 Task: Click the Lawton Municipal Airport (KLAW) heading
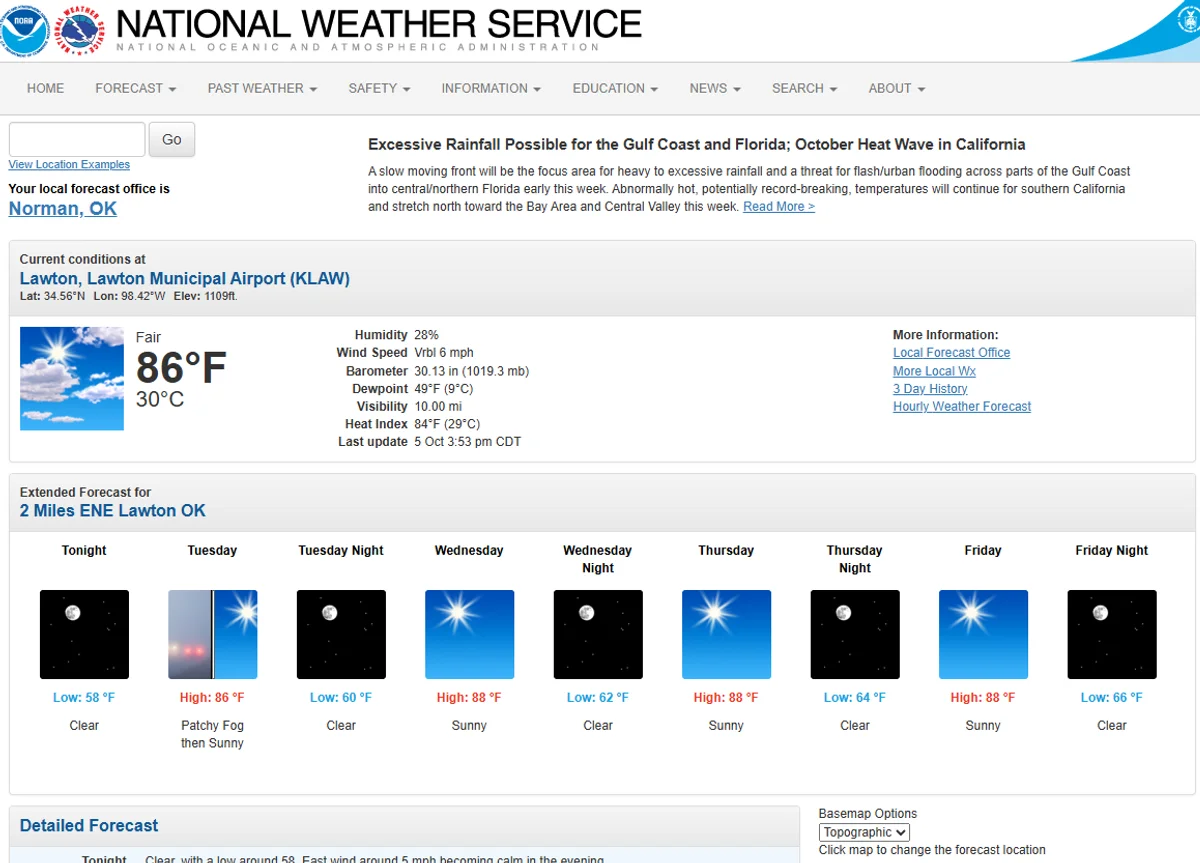pyautogui.click(x=185, y=279)
